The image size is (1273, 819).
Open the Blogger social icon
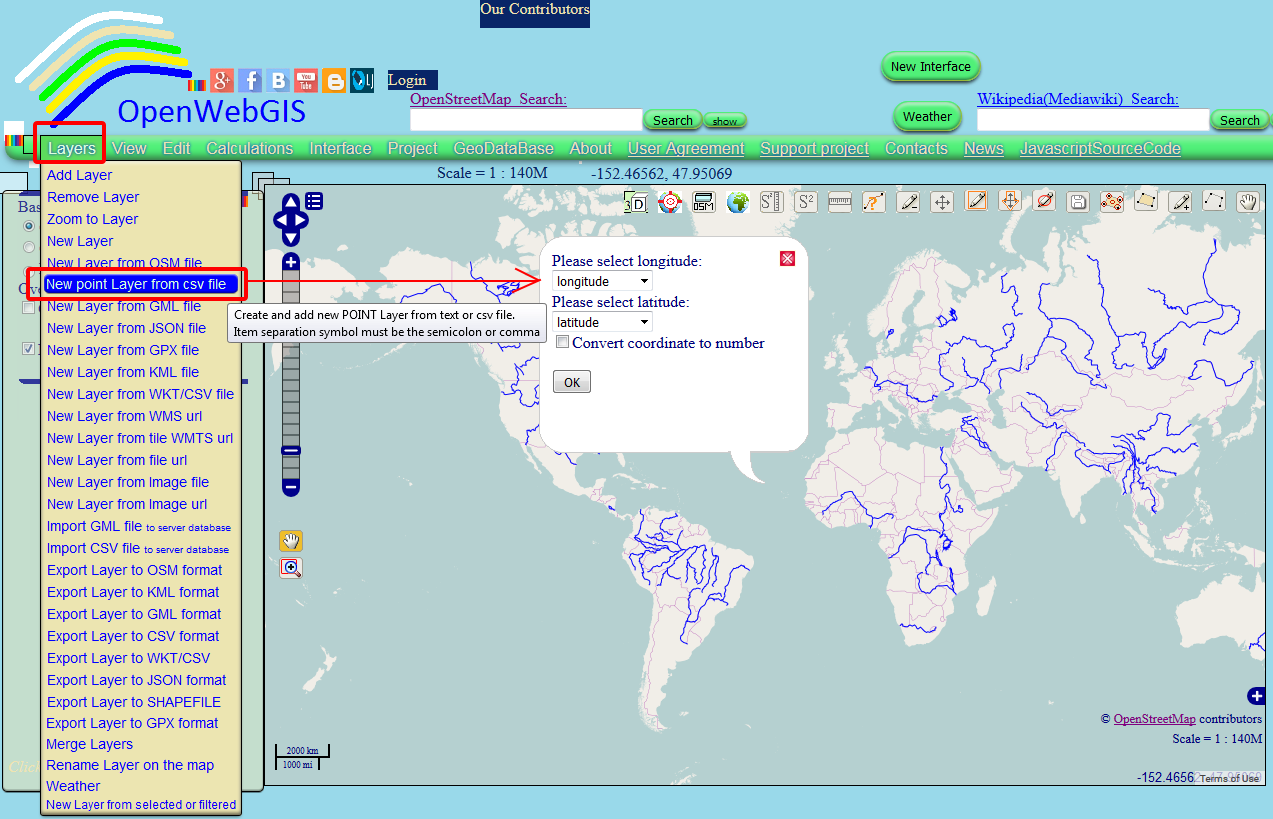pyautogui.click(x=334, y=80)
